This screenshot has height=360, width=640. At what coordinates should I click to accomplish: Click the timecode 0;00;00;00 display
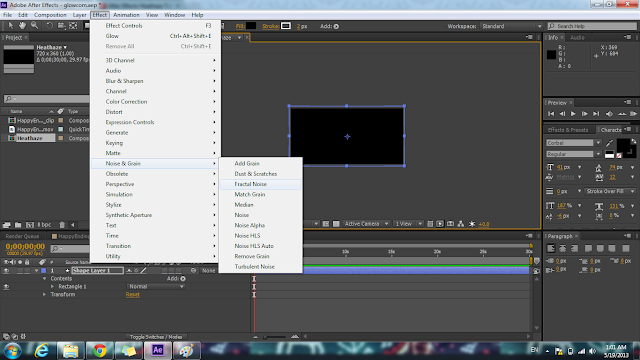pyautogui.click(x=25, y=246)
